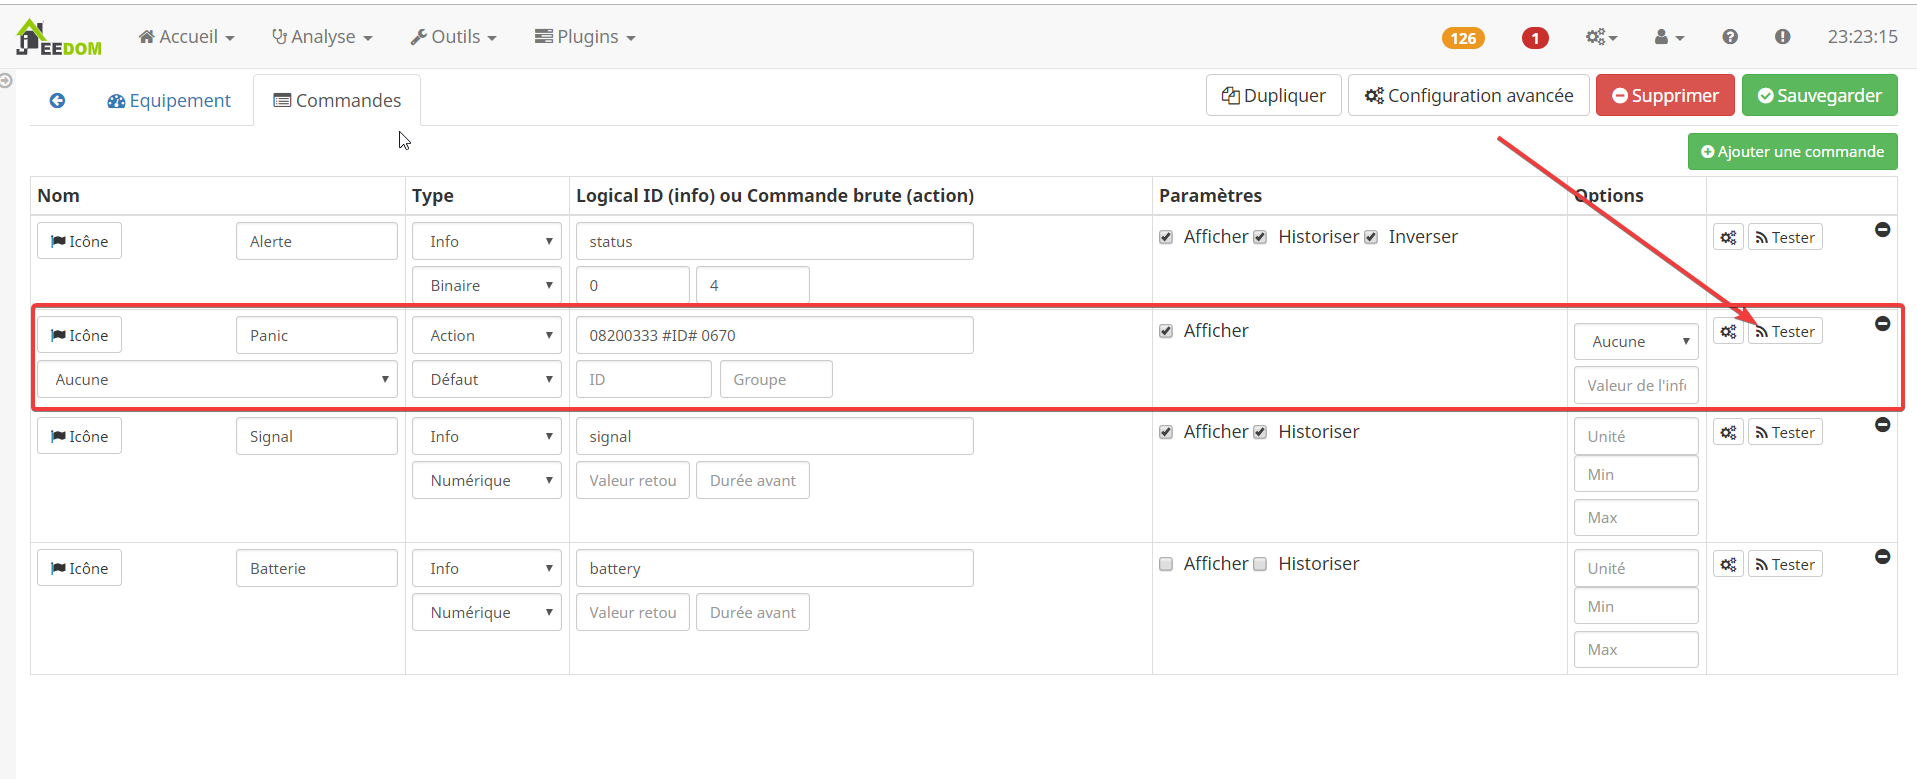Click the green Sauvegarder button
Viewport: 1917px width, 779px height.
1819,95
